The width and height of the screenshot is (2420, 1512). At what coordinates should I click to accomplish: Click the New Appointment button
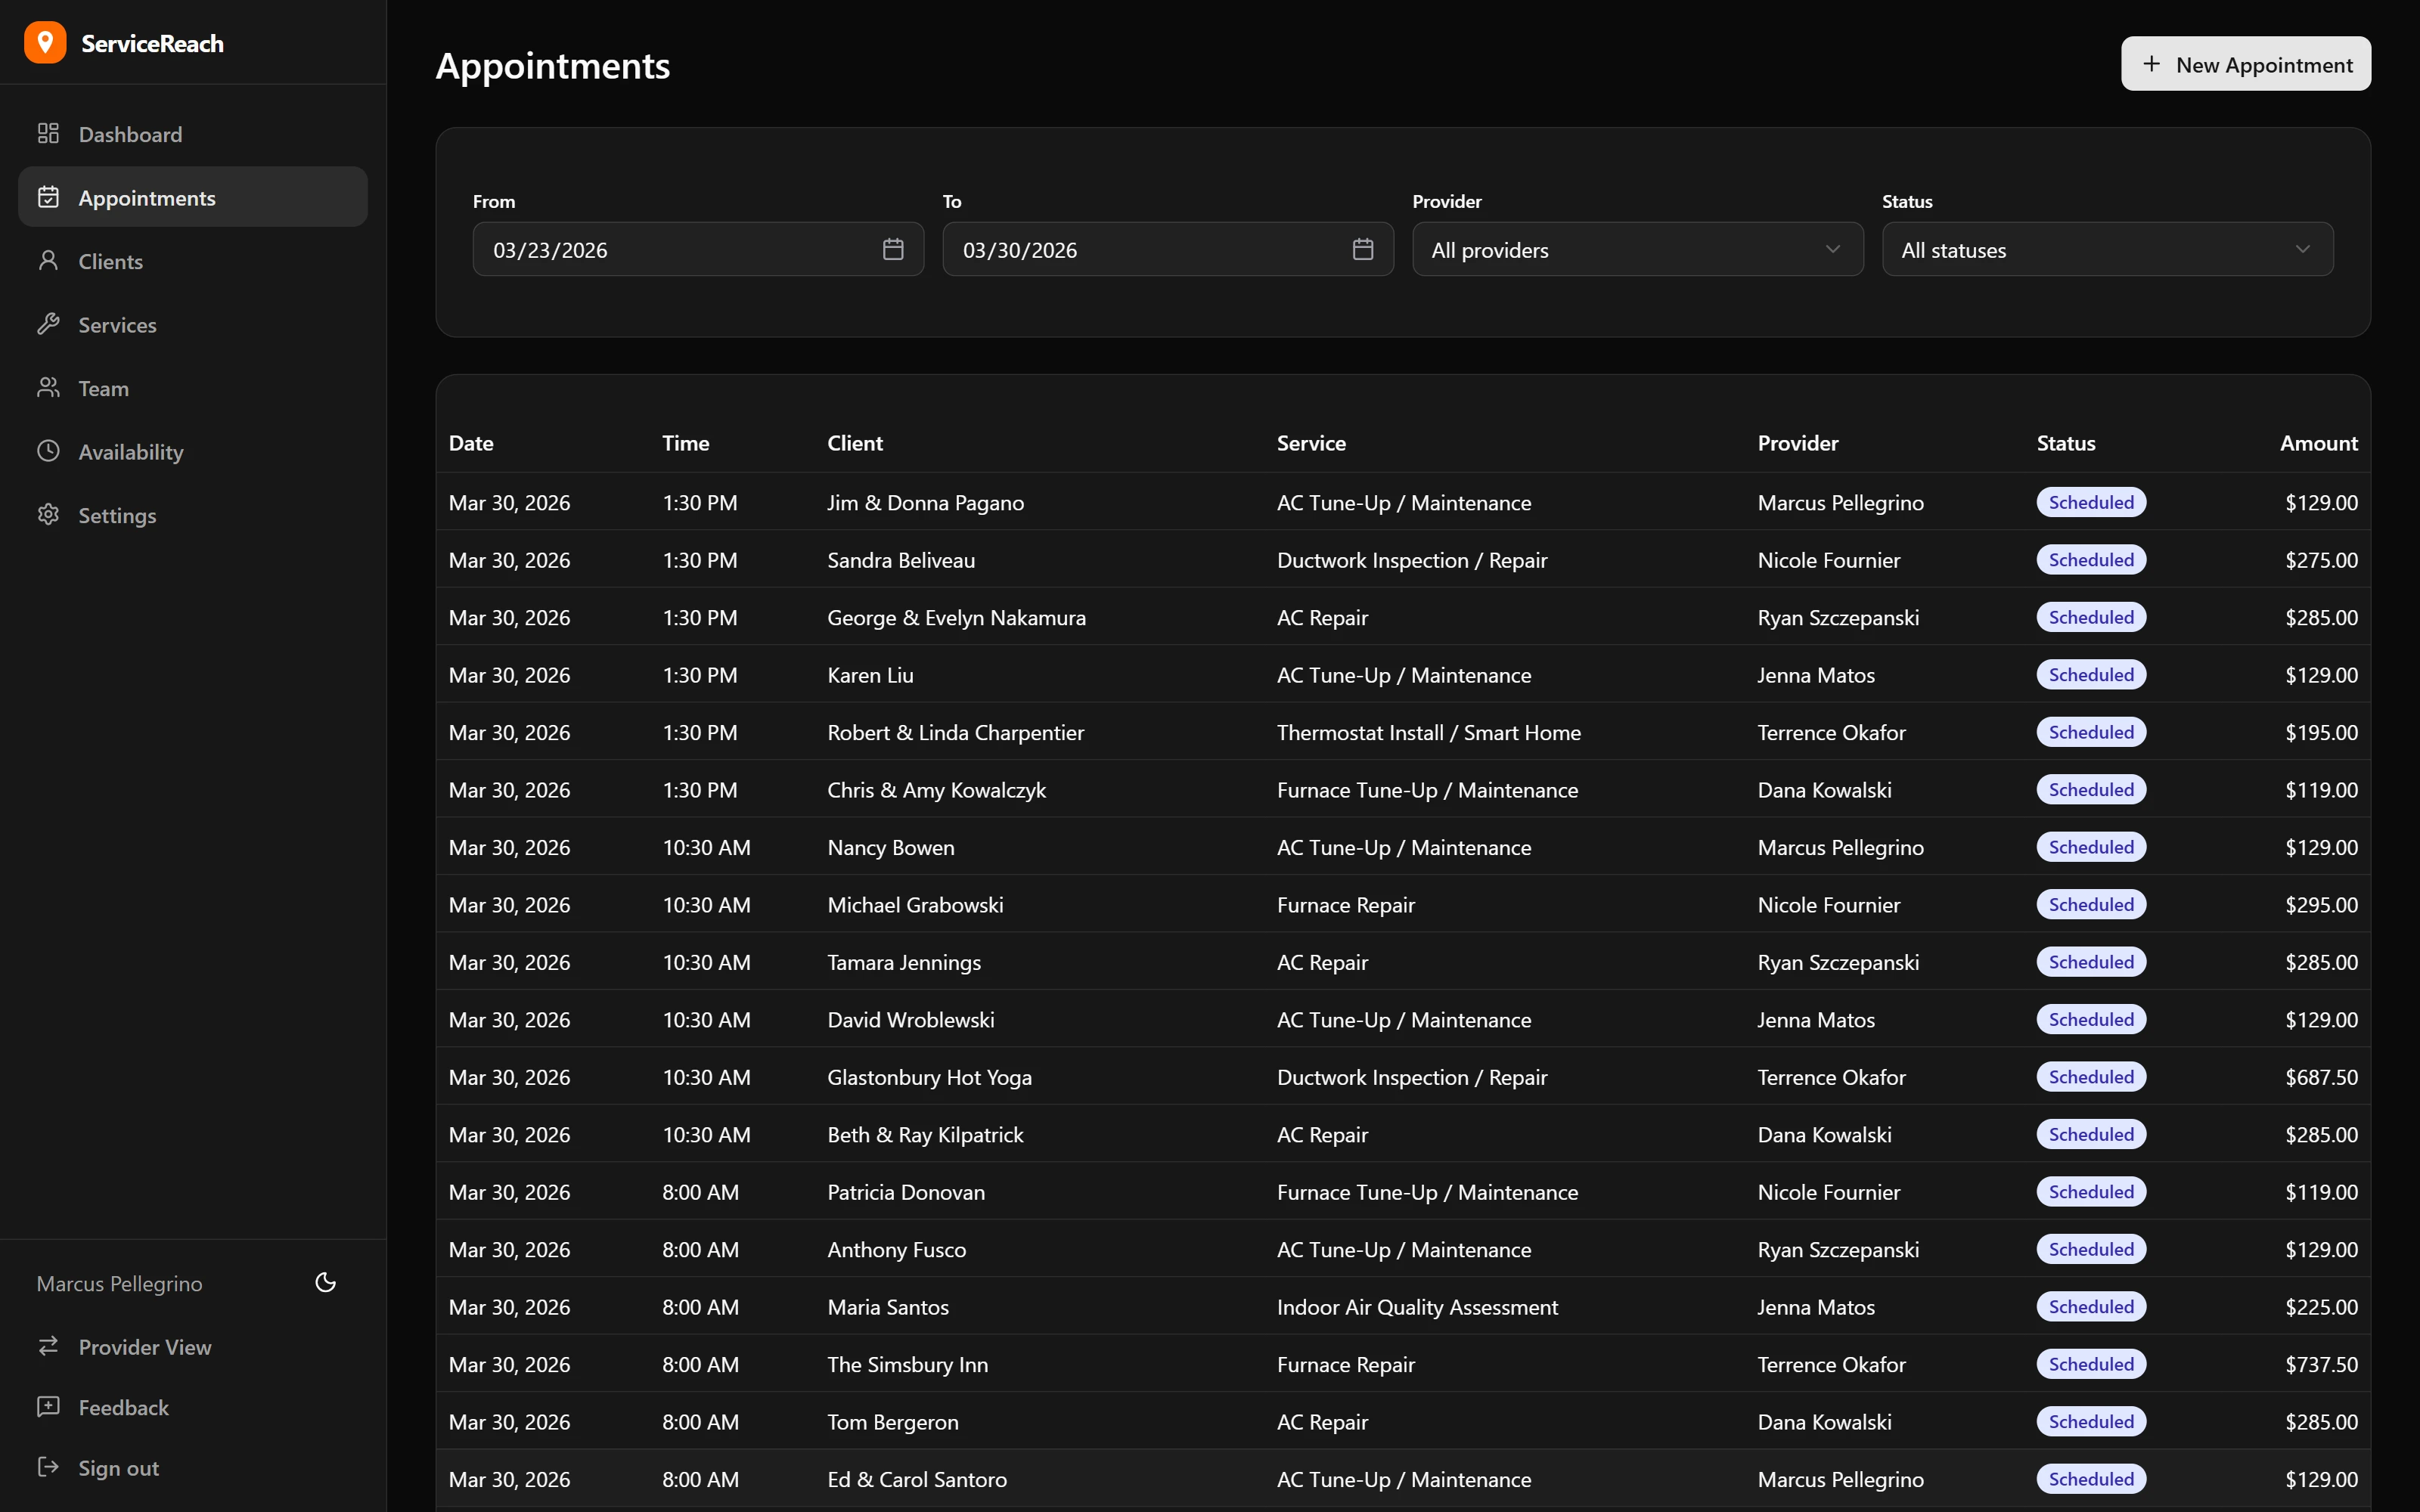coord(2245,63)
